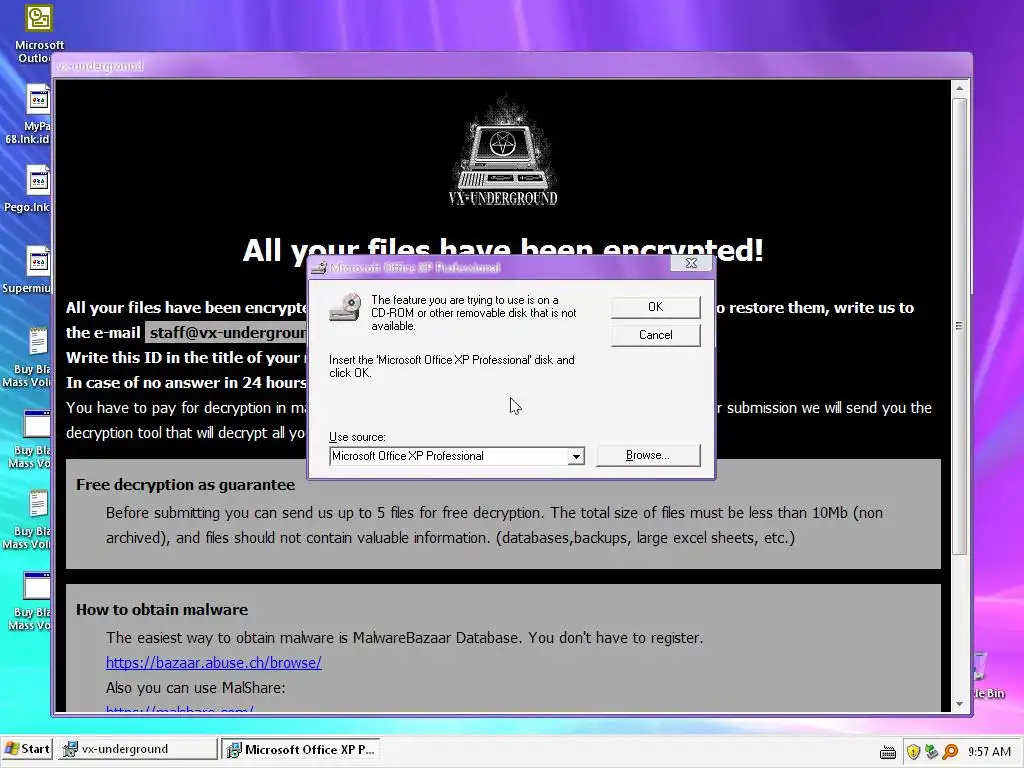Click the CD-ROM disk icon in dialog
1024x768 pixels.
coord(345,307)
